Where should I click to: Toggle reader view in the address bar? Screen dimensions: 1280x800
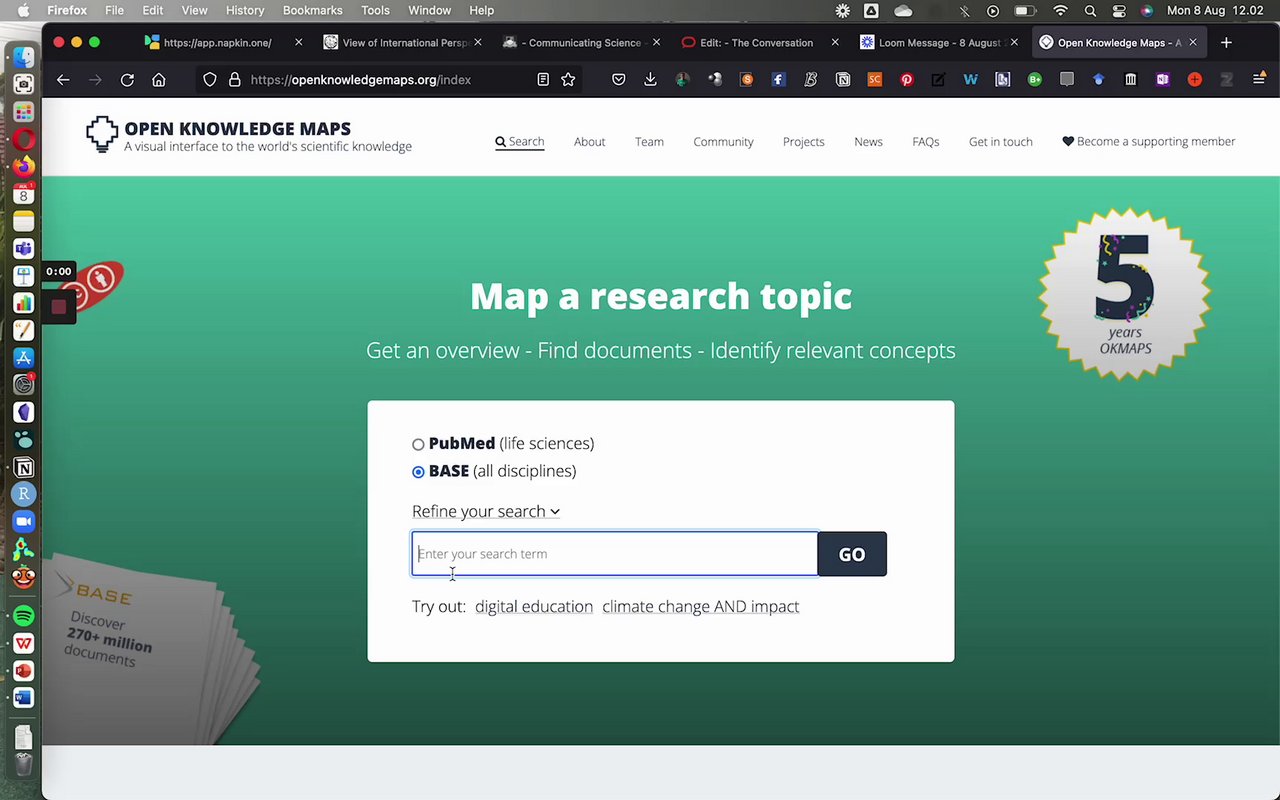pyautogui.click(x=543, y=80)
